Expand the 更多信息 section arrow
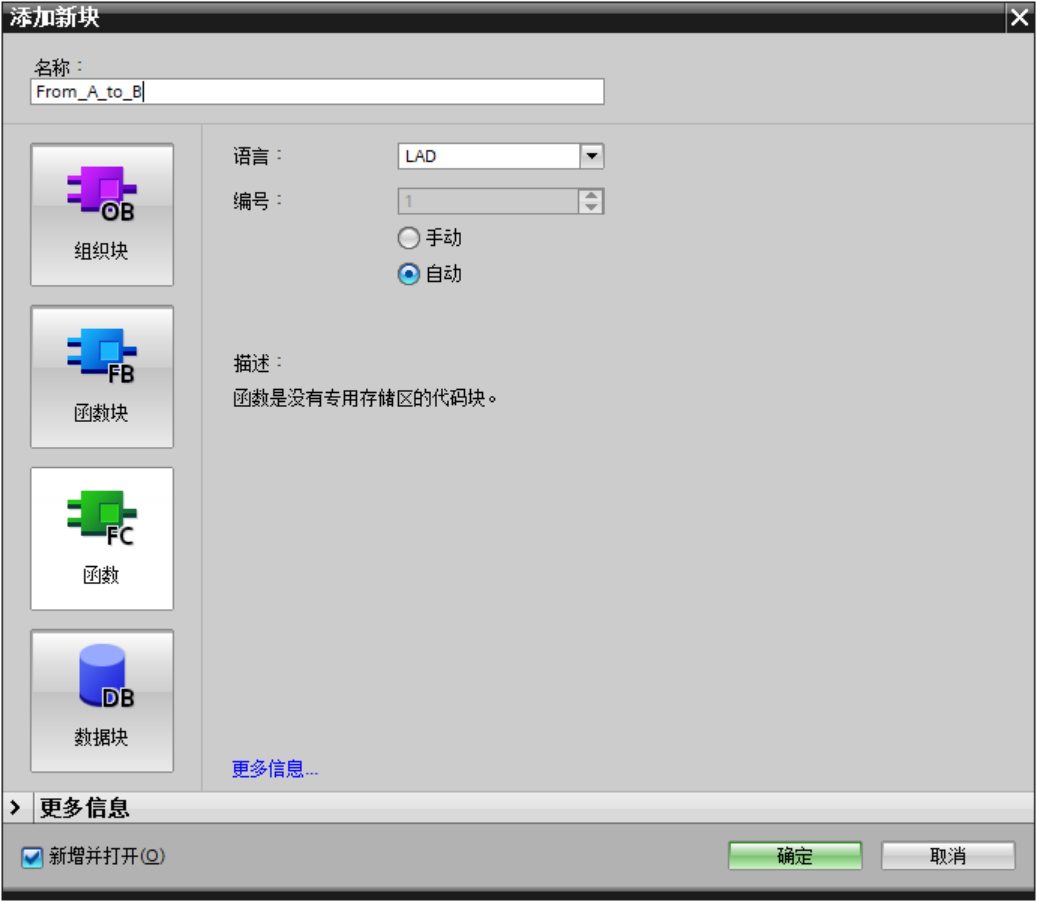Viewport: 1037px width, 902px height. pyautogui.click(x=15, y=807)
